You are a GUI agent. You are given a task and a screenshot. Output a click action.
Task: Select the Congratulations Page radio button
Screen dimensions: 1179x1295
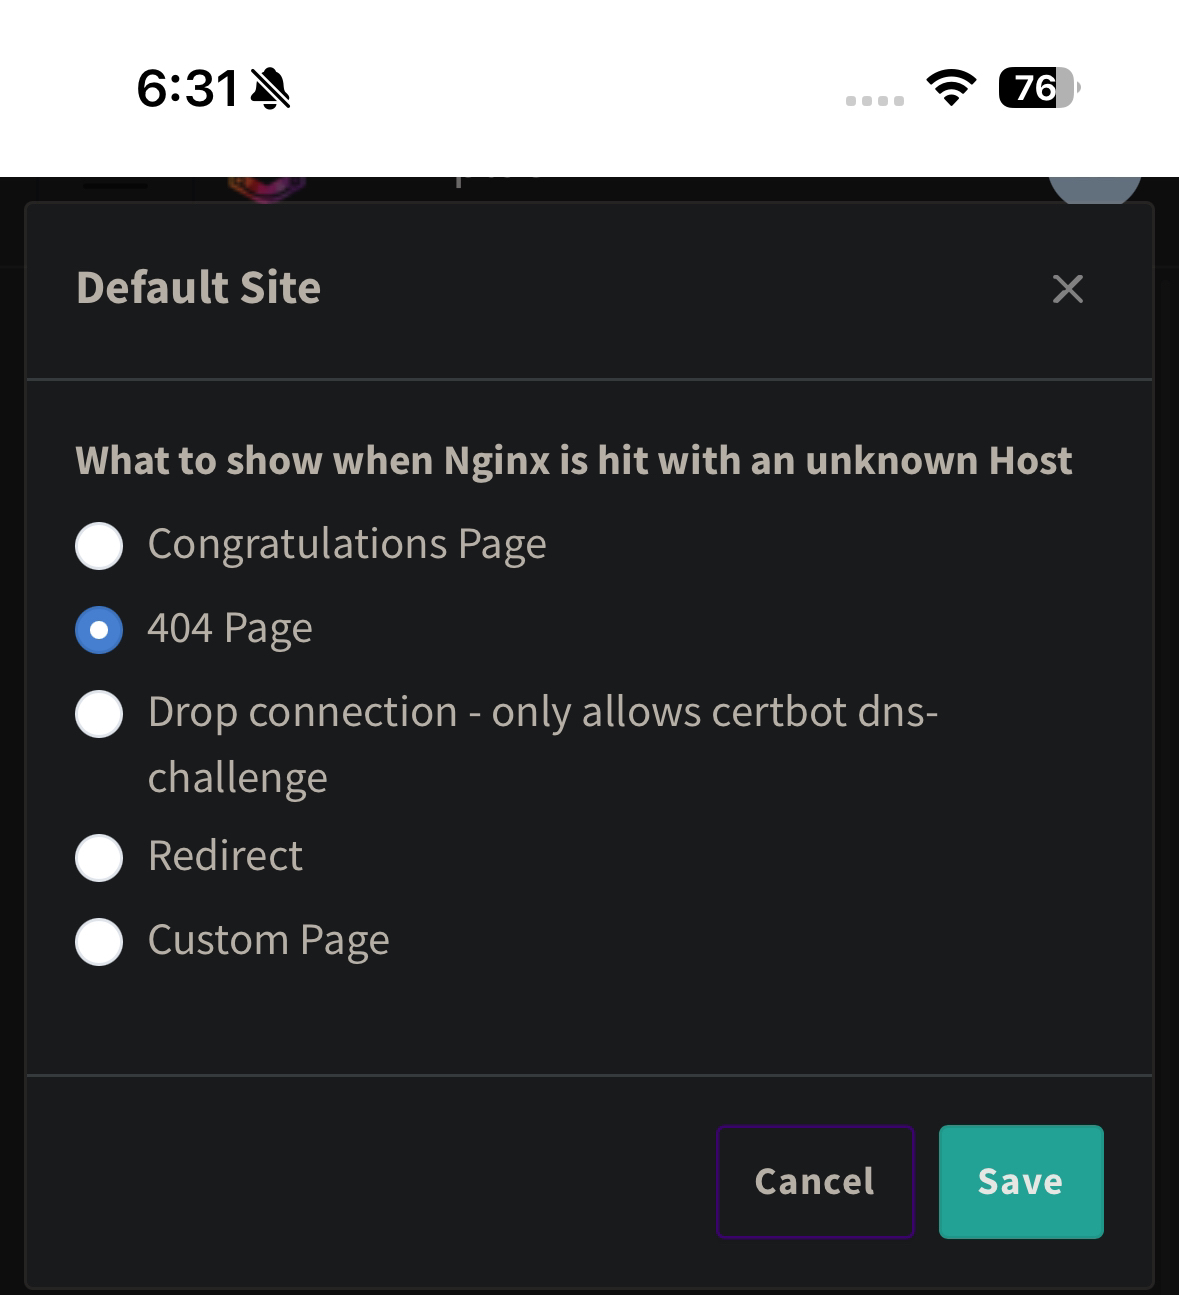point(99,546)
